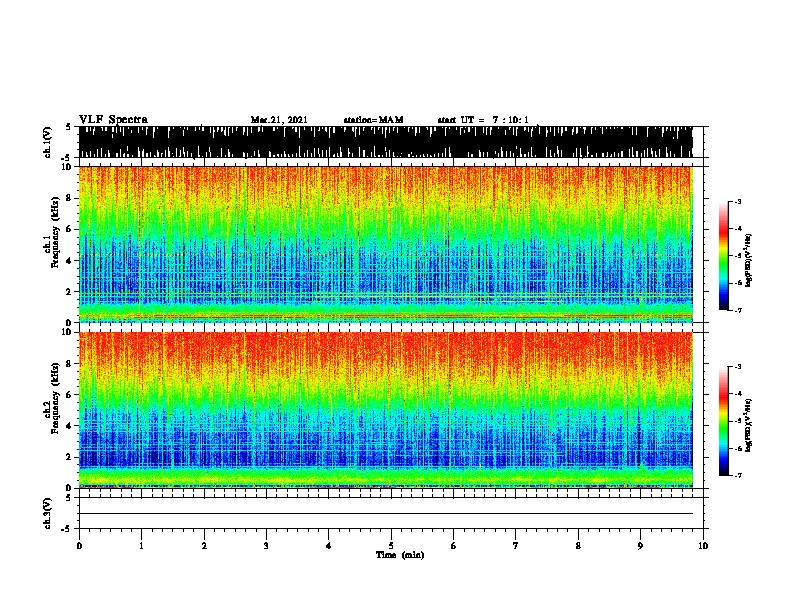Click the ch.1 colorbar log(PSD) label
The width and height of the screenshot is (792, 612).
748,260
